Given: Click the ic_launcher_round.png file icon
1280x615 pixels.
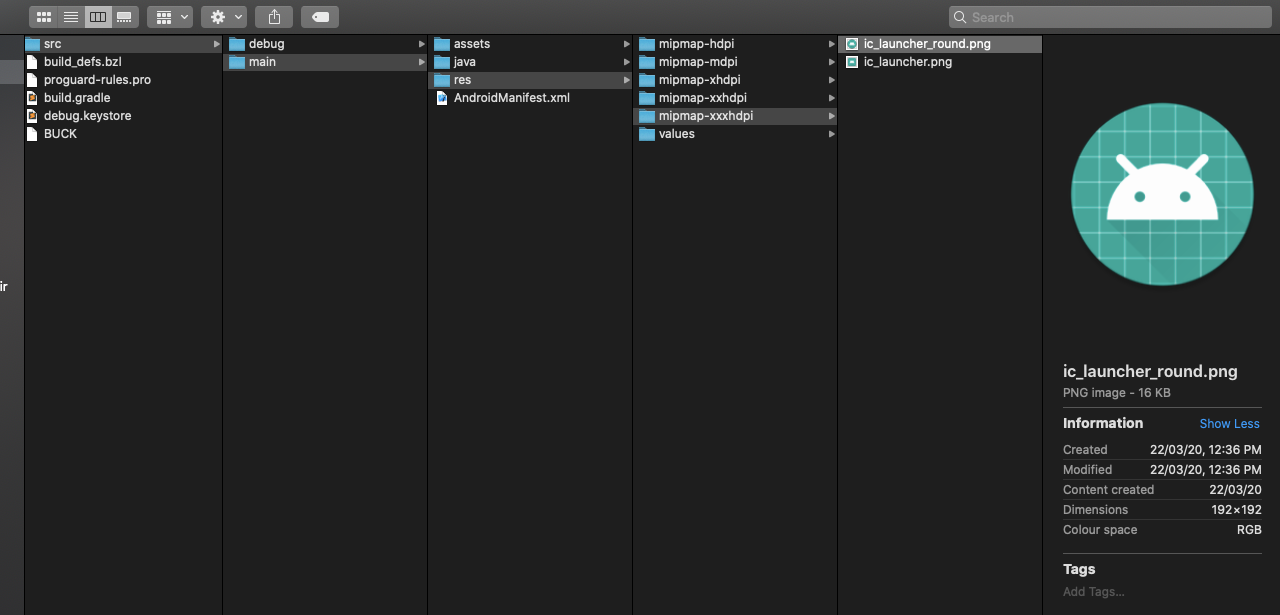Looking at the screenshot, I should point(852,44).
